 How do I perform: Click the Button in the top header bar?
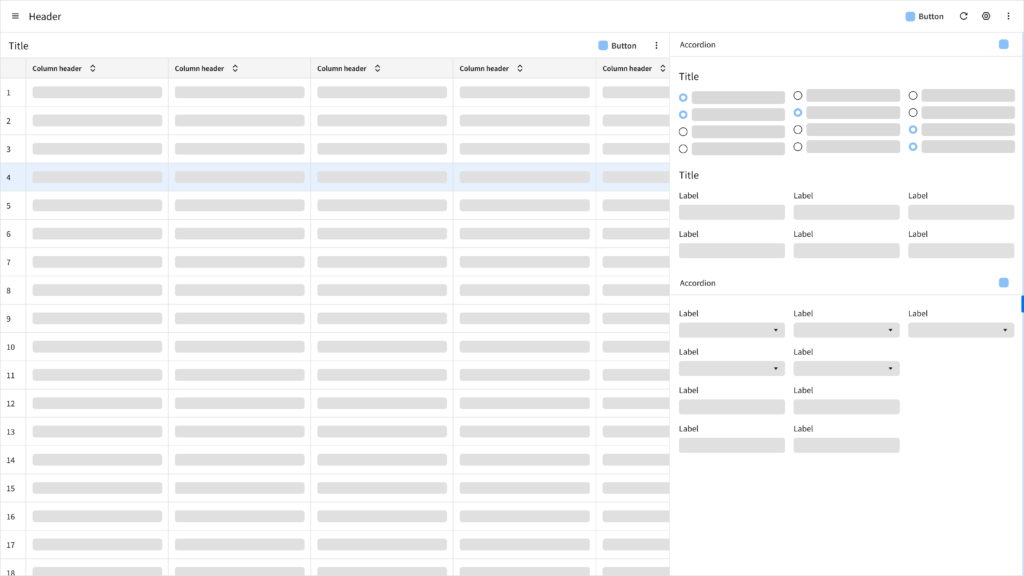[x=924, y=16]
